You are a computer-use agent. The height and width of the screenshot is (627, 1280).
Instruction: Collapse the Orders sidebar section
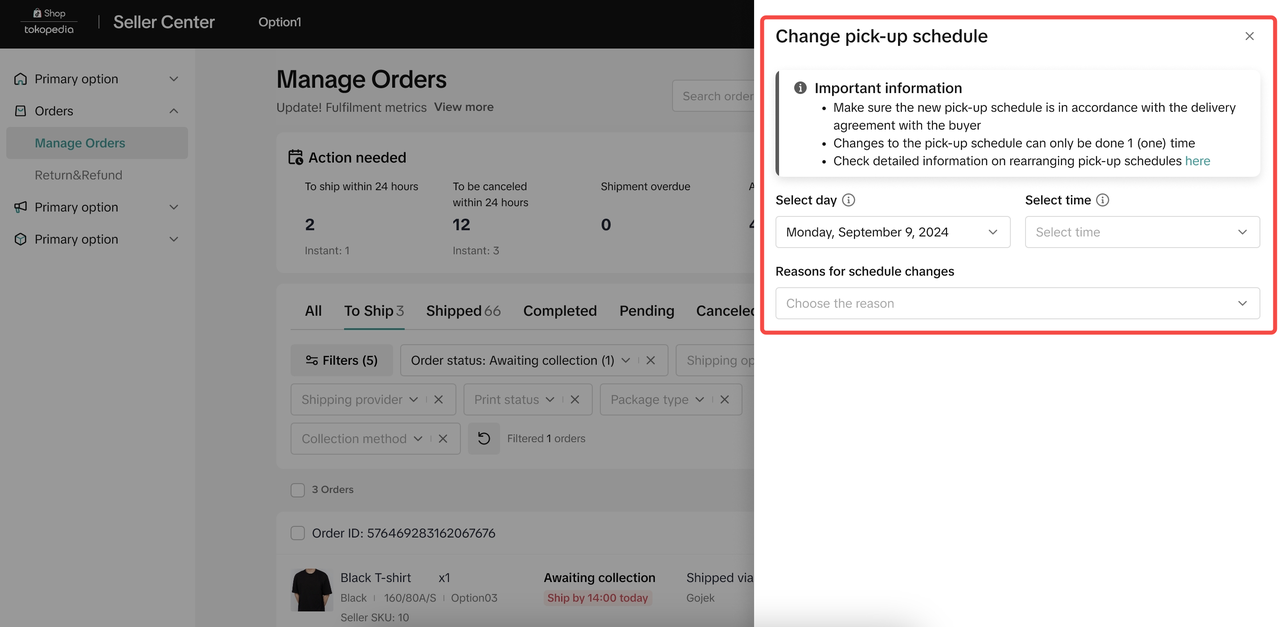tap(173, 111)
